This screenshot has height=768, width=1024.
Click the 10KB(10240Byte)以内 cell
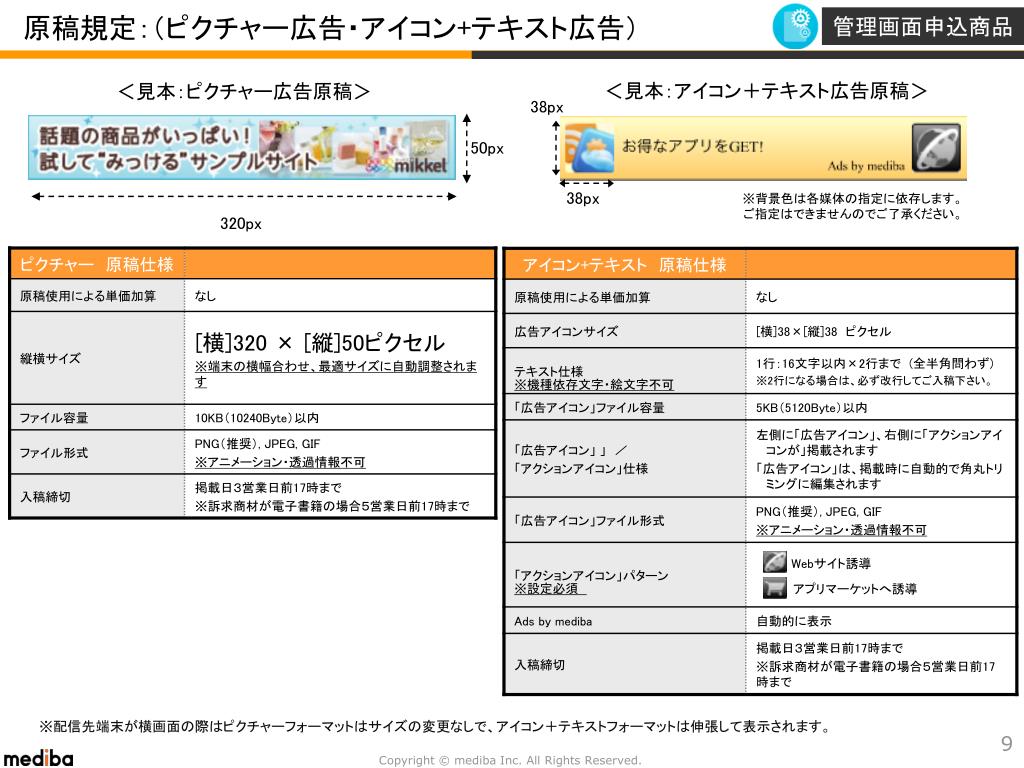click(257, 418)
